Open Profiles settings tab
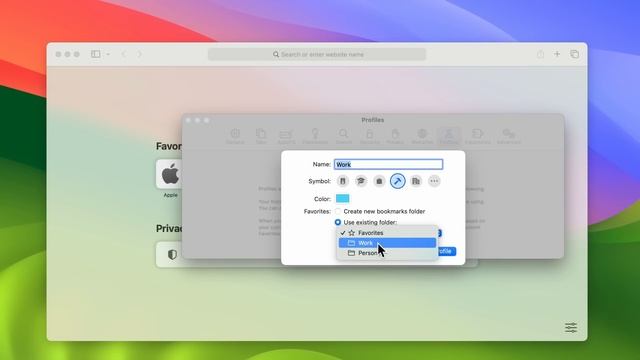 tap(449, 136)
